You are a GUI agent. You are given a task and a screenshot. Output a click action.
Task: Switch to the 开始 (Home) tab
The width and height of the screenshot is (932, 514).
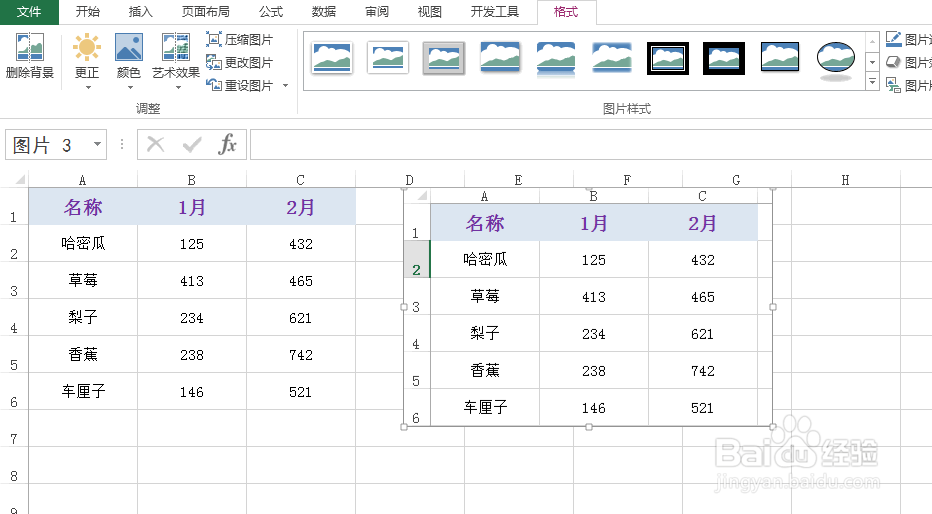click(88, 12)
